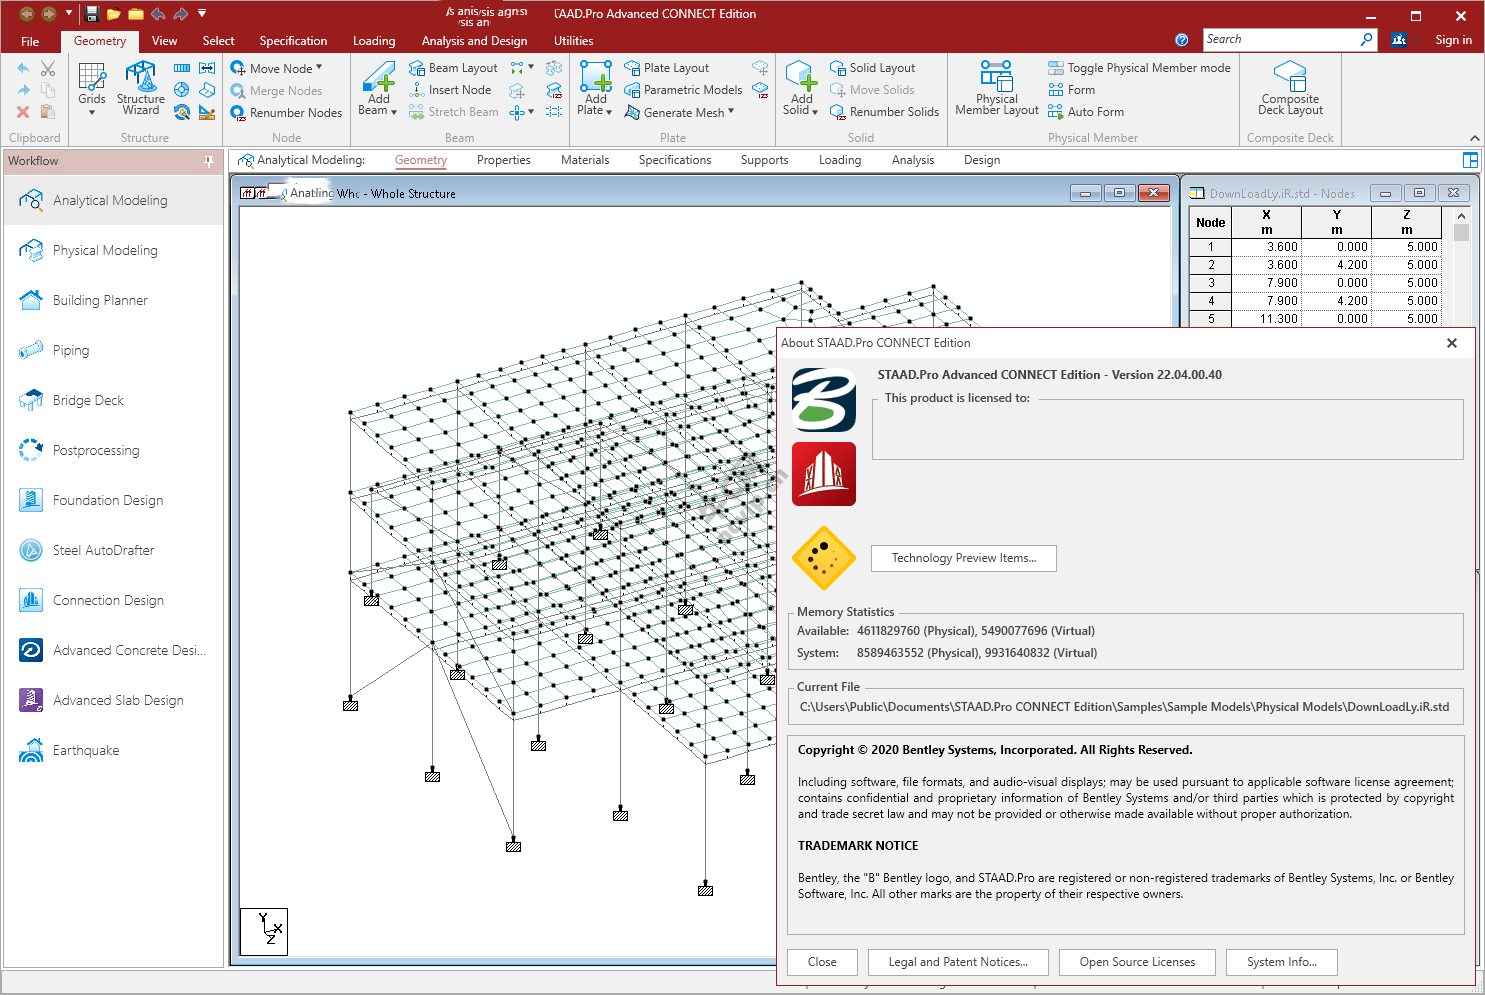
Task: Click the Plate Layout command
Action: [x=667, y=68]
